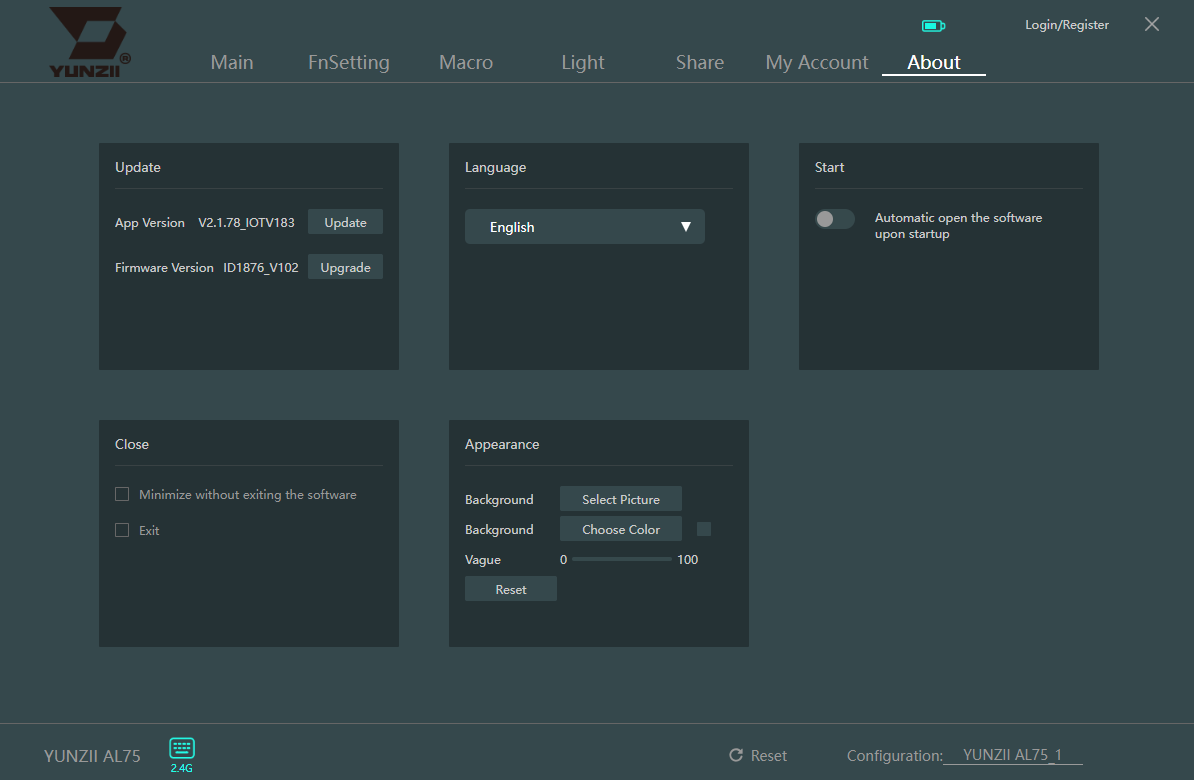Click the Vague blur slider track
1194x780 pixels.
pyautogui.click(x=622, y=559)
